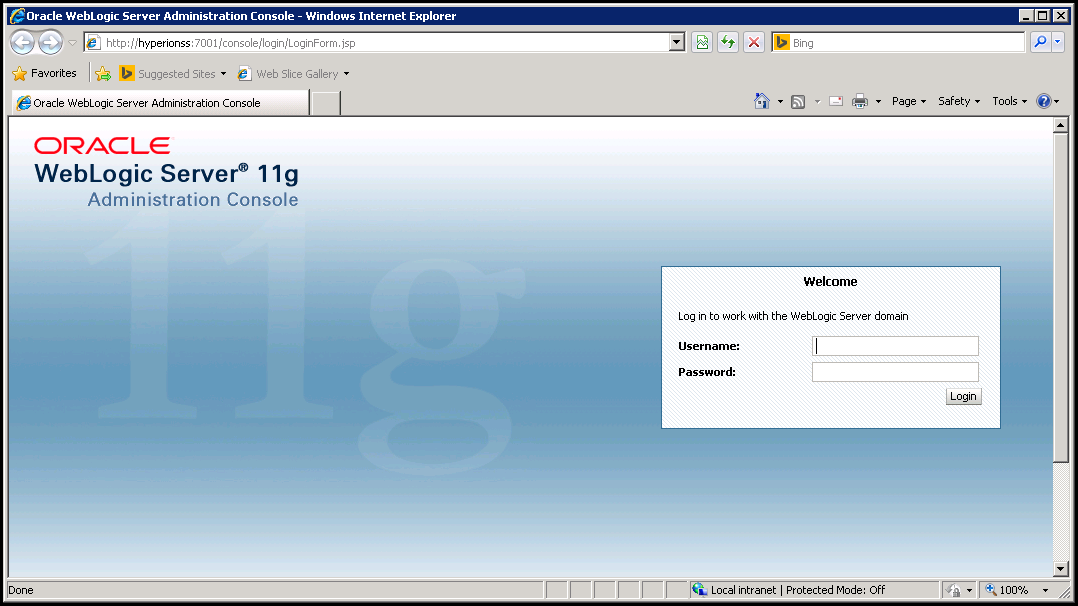
Task: Click "WebLogic Server® 11g" product title
Action: click(x=167, y=173)
